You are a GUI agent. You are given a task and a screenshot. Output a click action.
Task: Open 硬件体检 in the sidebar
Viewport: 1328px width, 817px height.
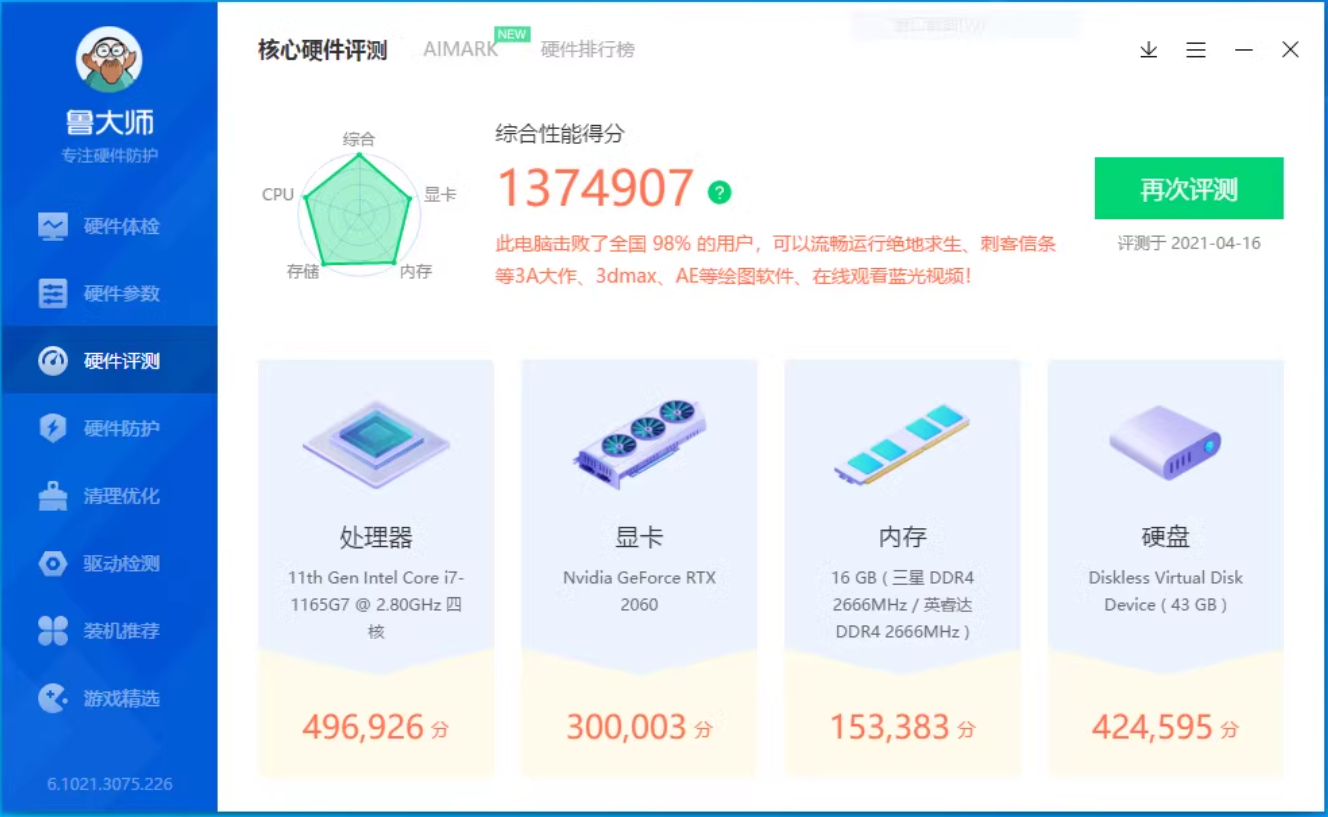(109, 226)
